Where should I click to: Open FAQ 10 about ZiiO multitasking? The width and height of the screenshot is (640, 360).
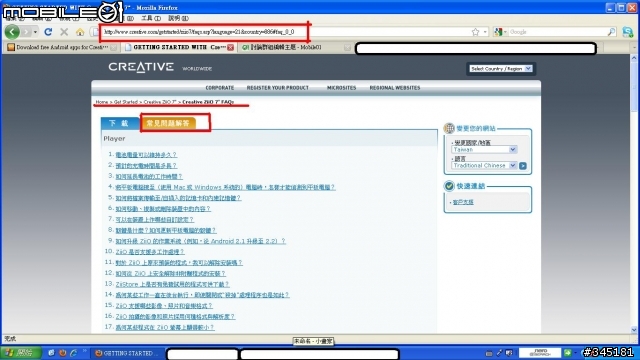[150, 252]
